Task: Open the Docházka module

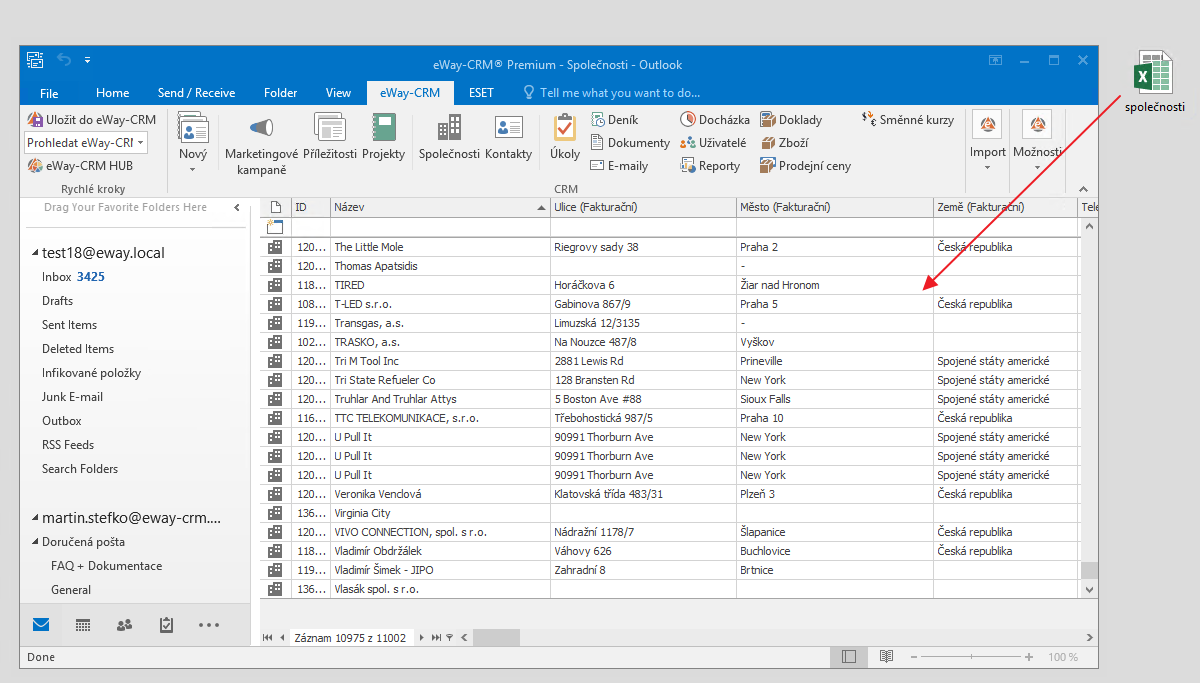Action: (x=715, y=120)
